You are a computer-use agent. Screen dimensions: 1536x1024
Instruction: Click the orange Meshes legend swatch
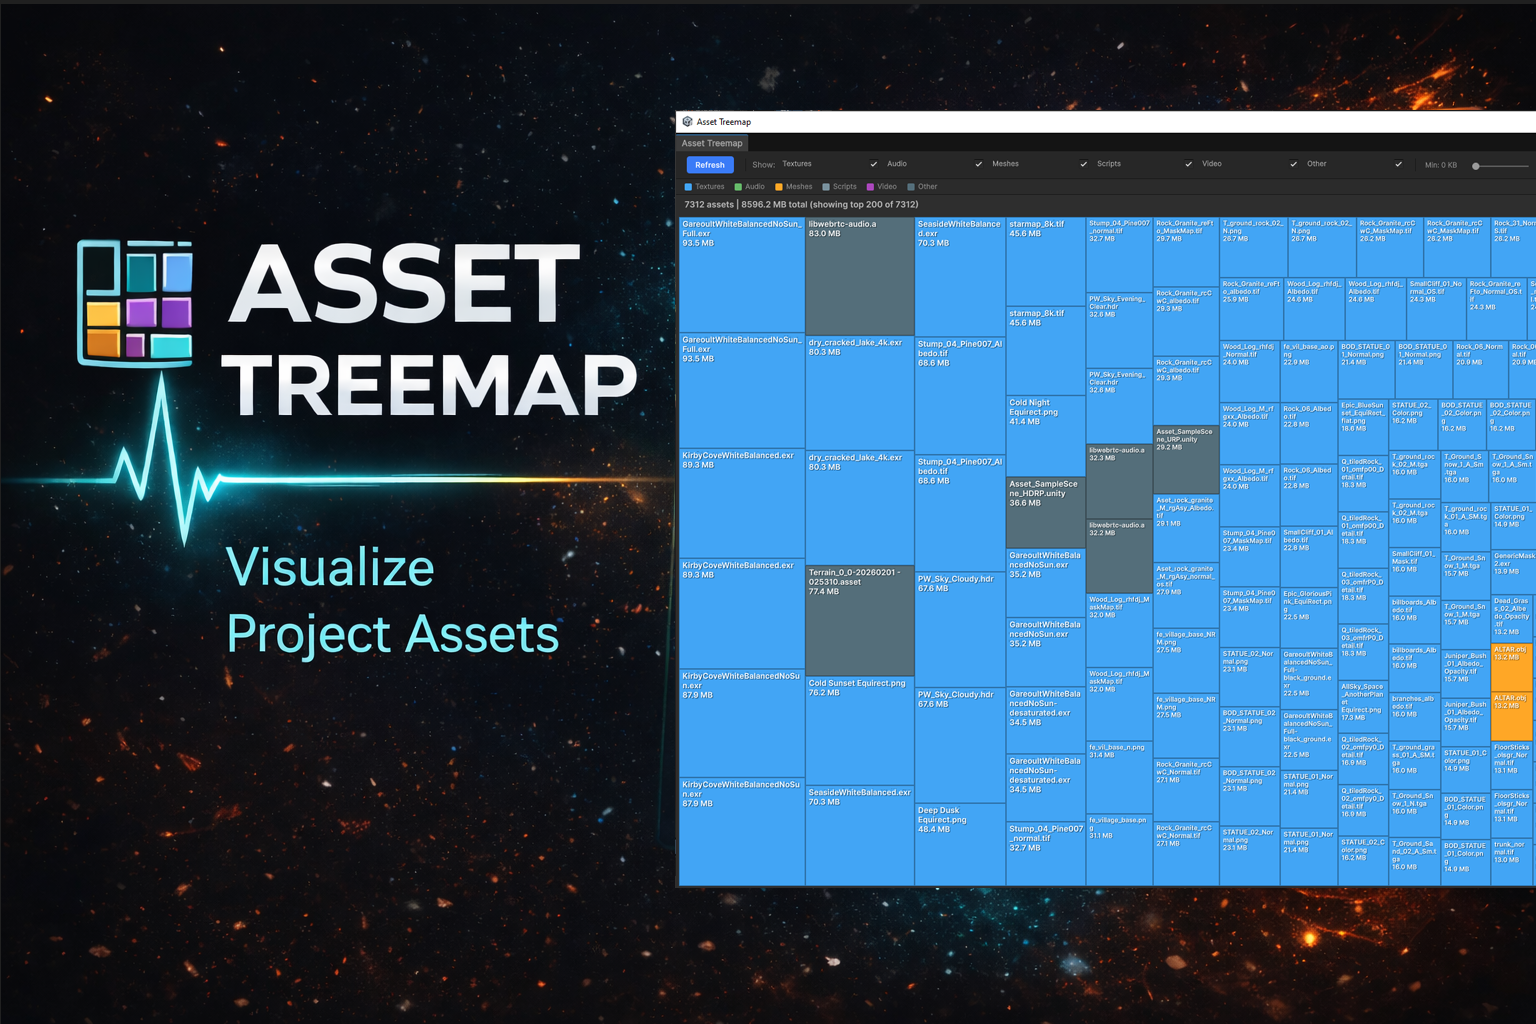coord(779,186)
